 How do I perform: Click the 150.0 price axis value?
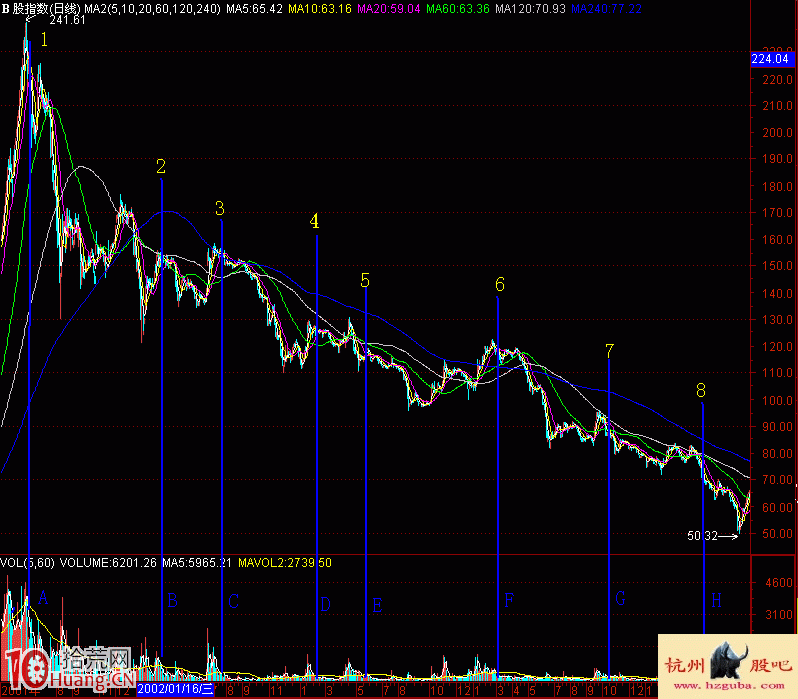tap(777, 266)
